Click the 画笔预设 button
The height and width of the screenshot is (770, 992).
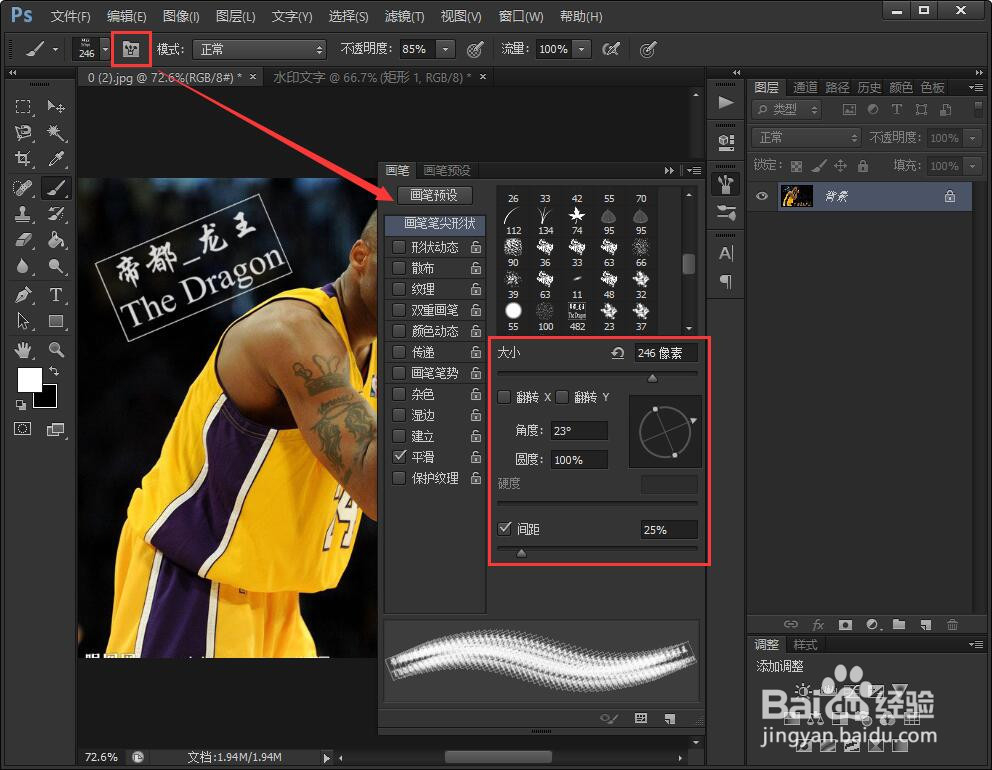click(x=434, y=195)
